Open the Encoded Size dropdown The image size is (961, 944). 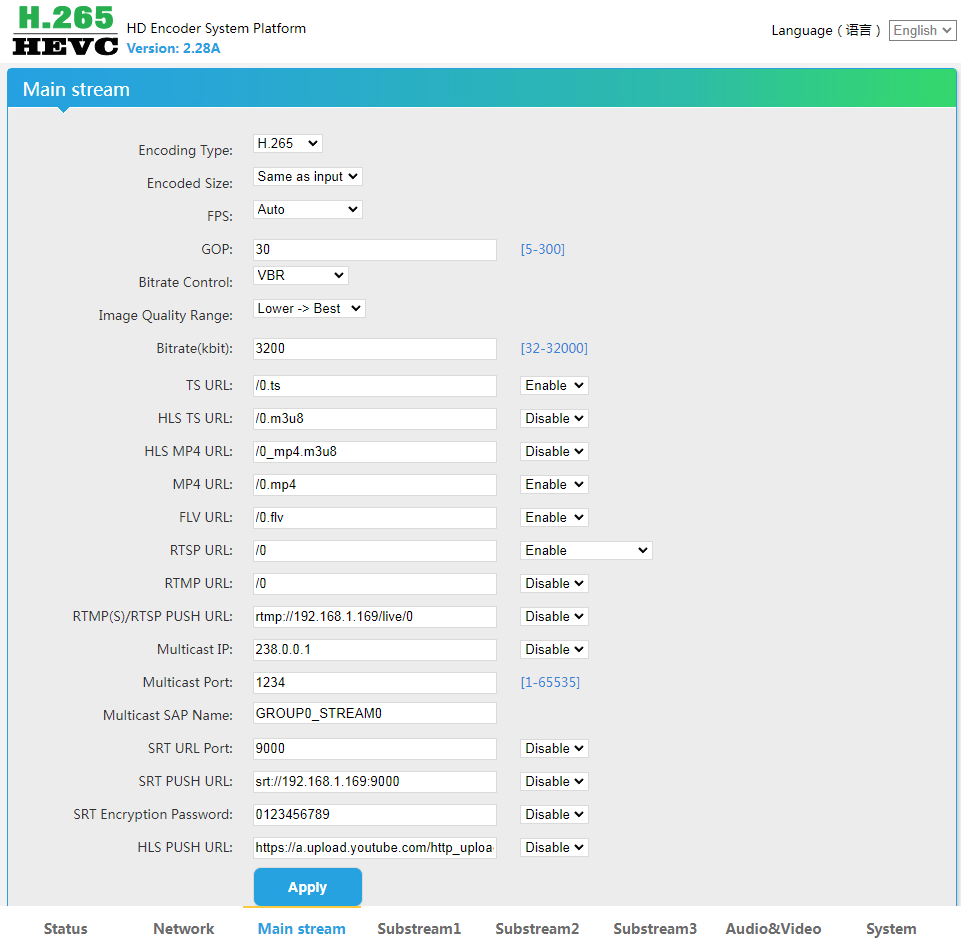307,176
